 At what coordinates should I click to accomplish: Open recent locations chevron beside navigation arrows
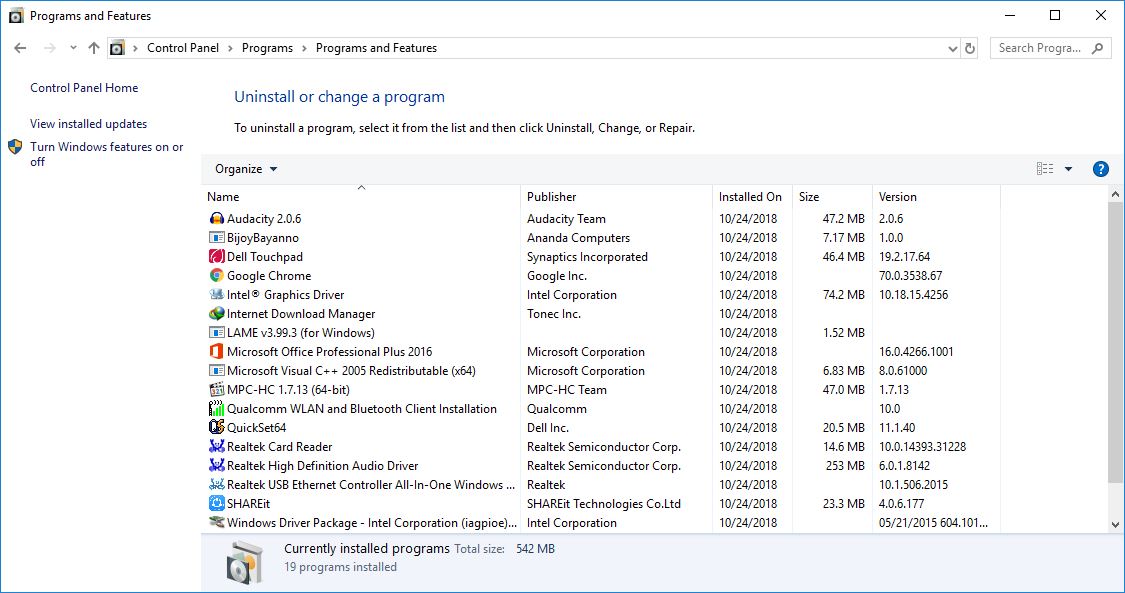tap(72, 47)
